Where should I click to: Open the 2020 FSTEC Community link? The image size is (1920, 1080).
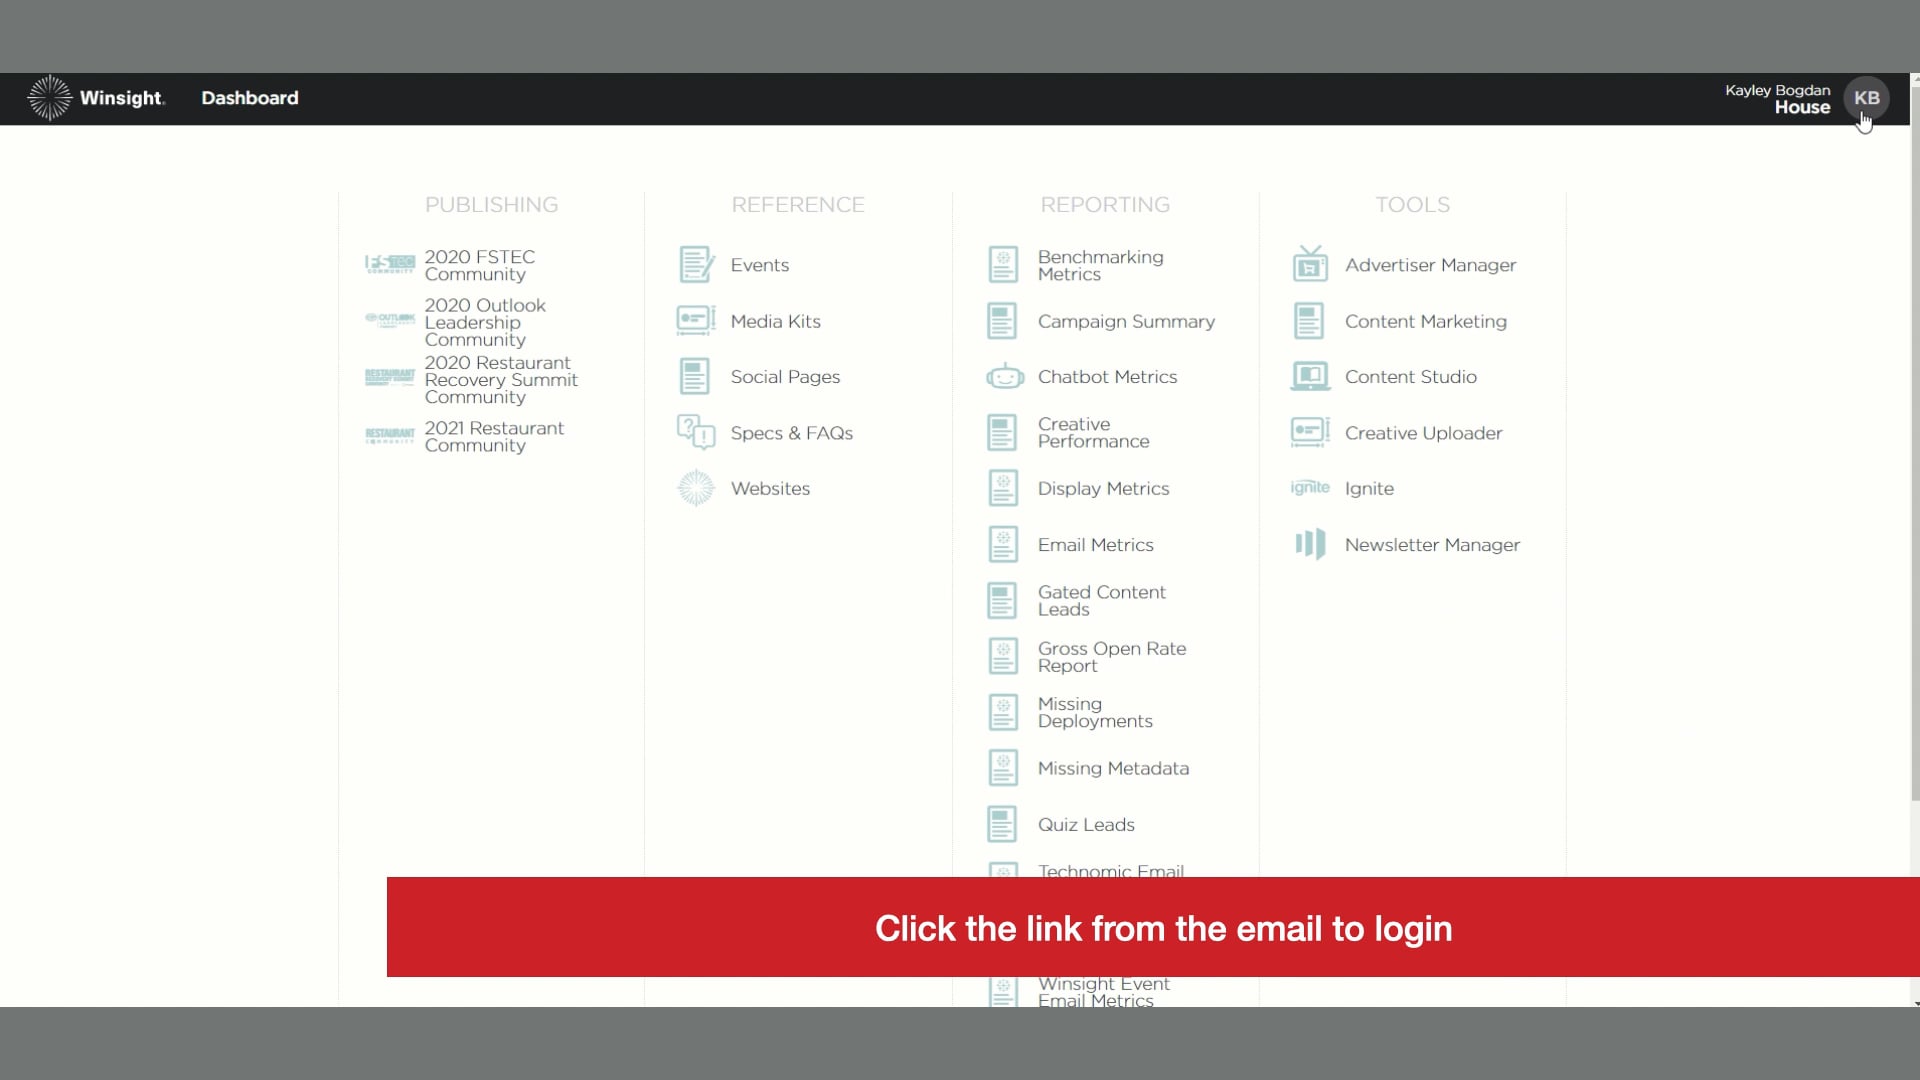(x=480, y=265)
